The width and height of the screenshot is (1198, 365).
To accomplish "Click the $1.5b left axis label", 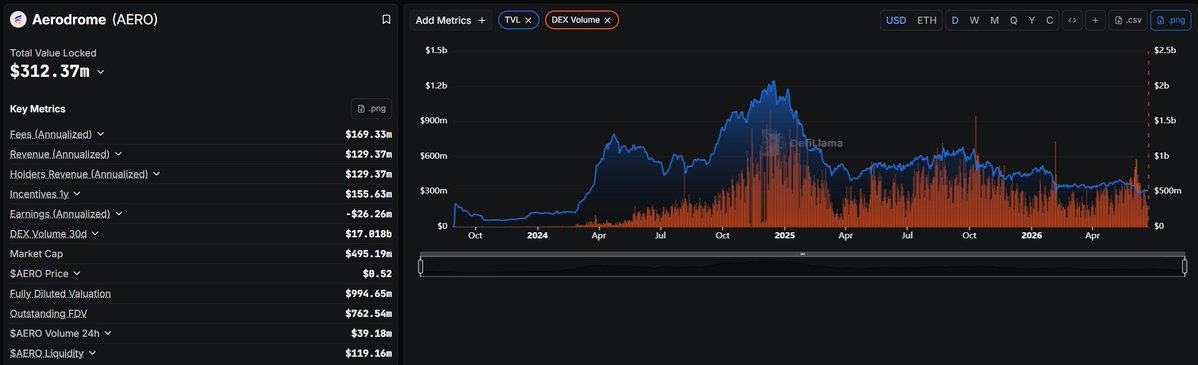I will click(x=437, y=50).
